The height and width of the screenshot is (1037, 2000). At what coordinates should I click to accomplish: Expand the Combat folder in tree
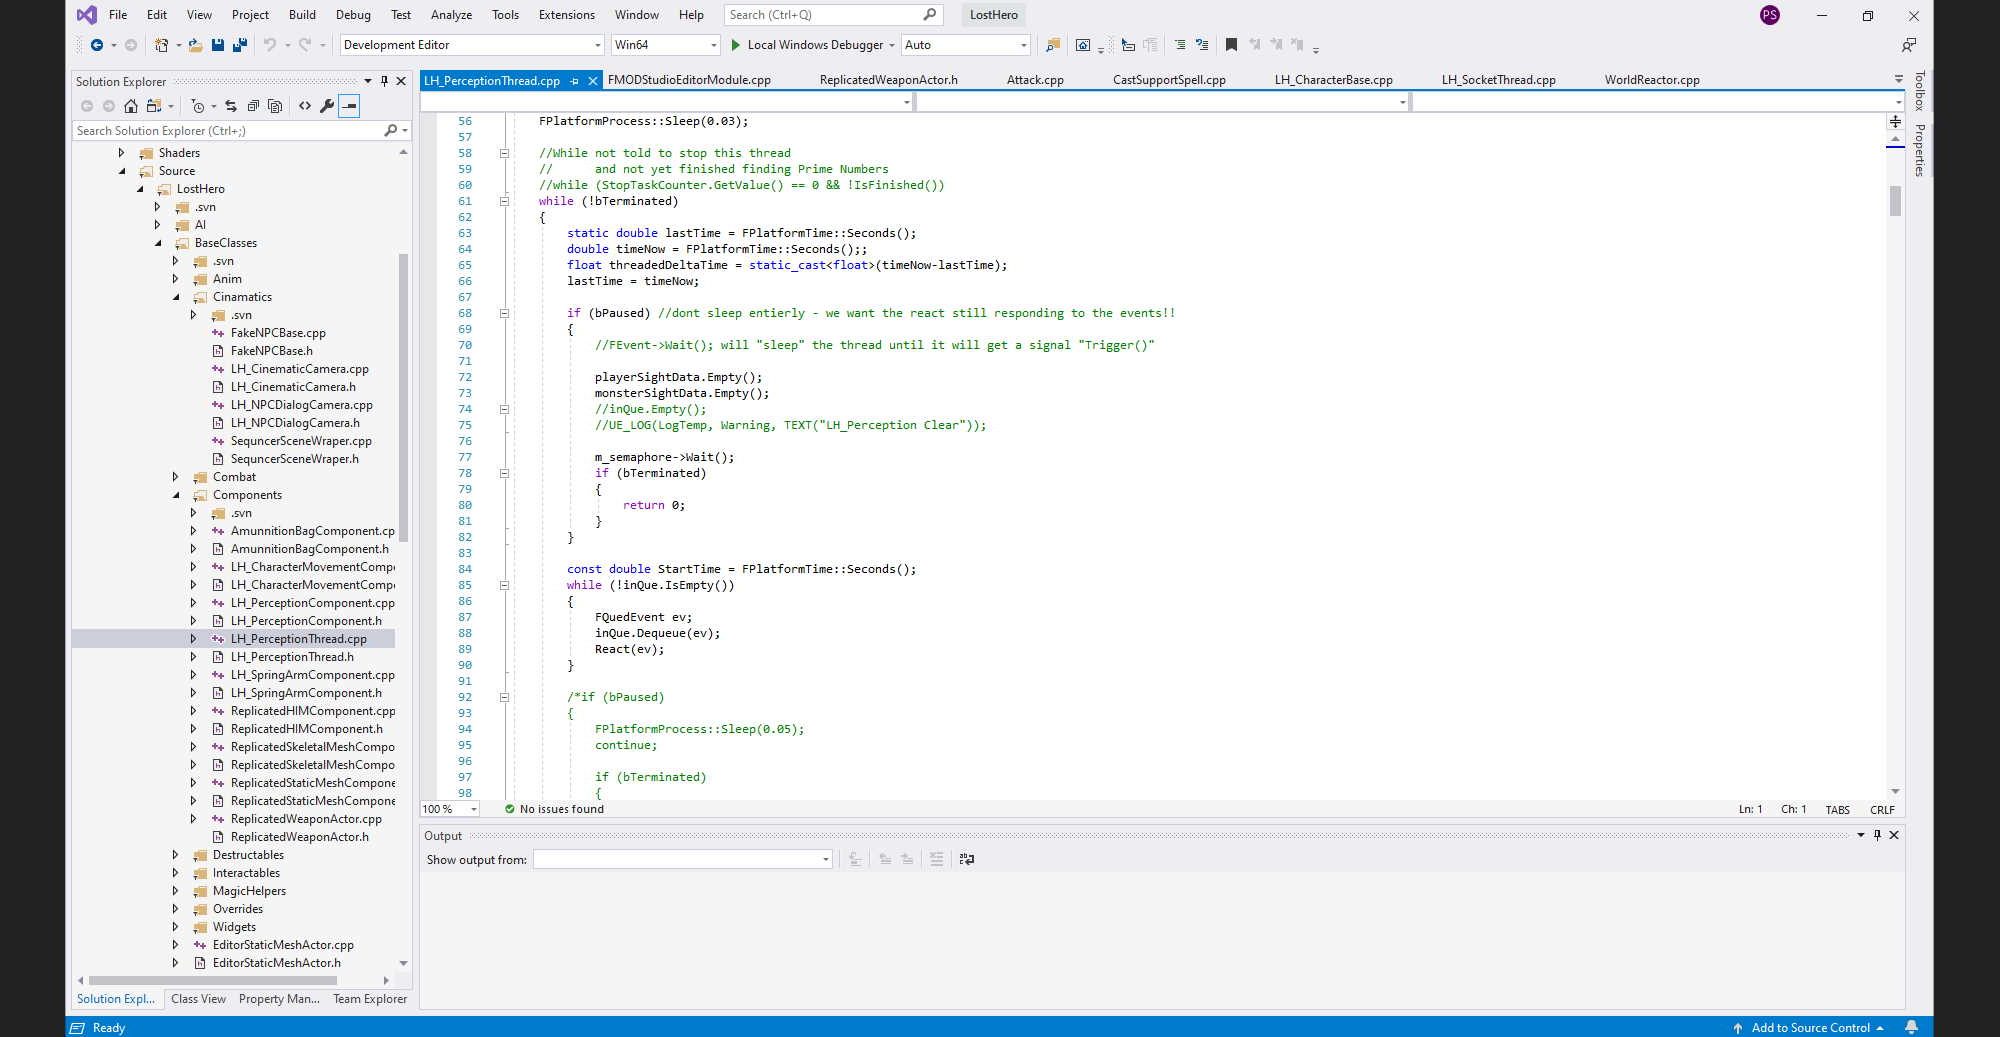[176, 477]
